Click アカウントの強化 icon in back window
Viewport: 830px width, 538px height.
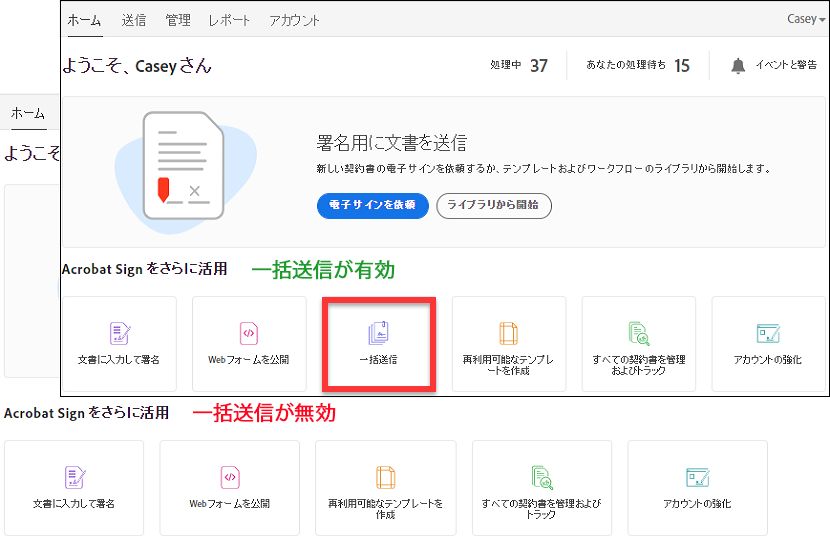698,477
